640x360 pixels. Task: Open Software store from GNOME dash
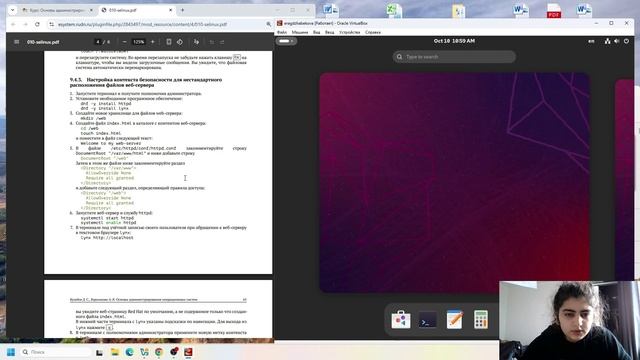[401, 319]
